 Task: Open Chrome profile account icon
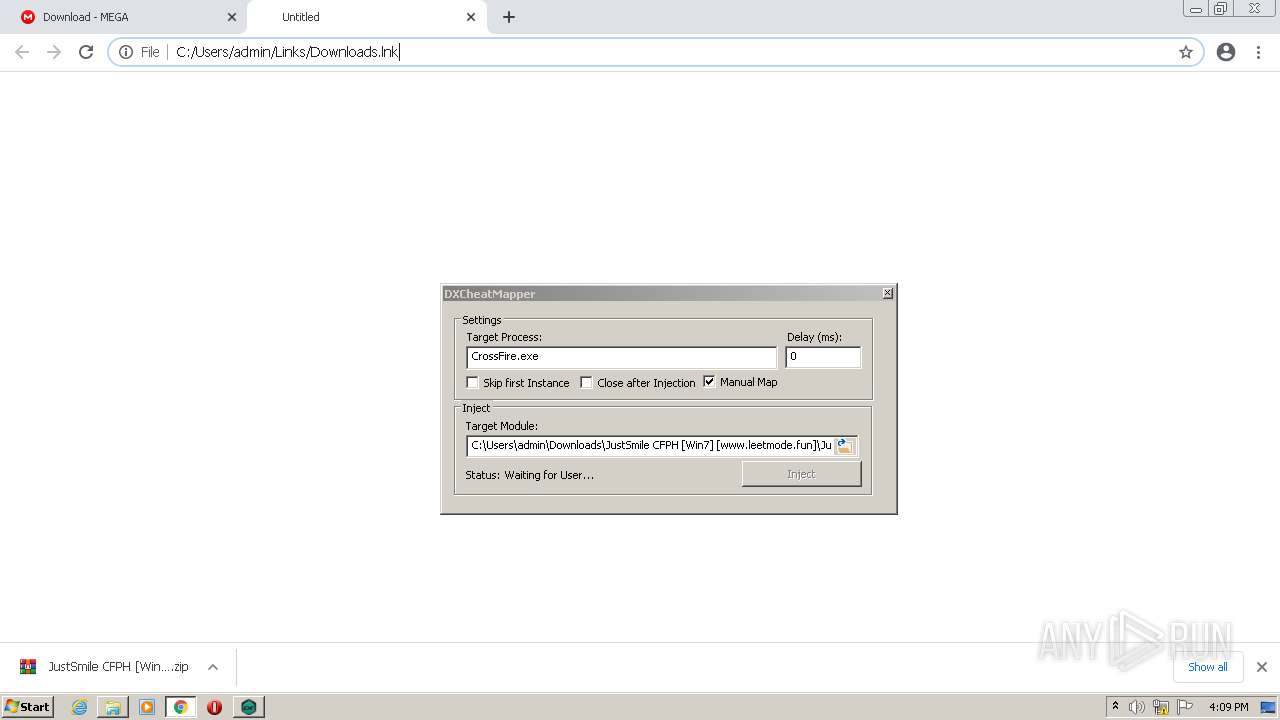(x=1226, y=52)
